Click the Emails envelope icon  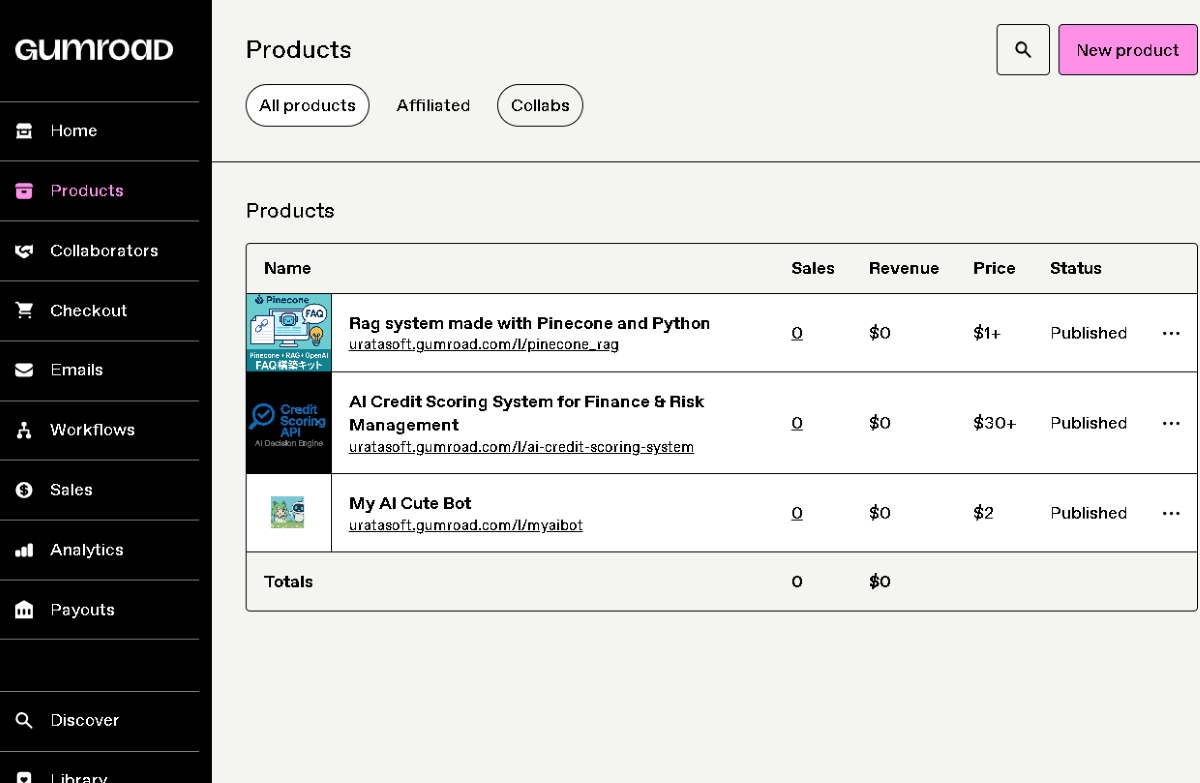point(25,370)
